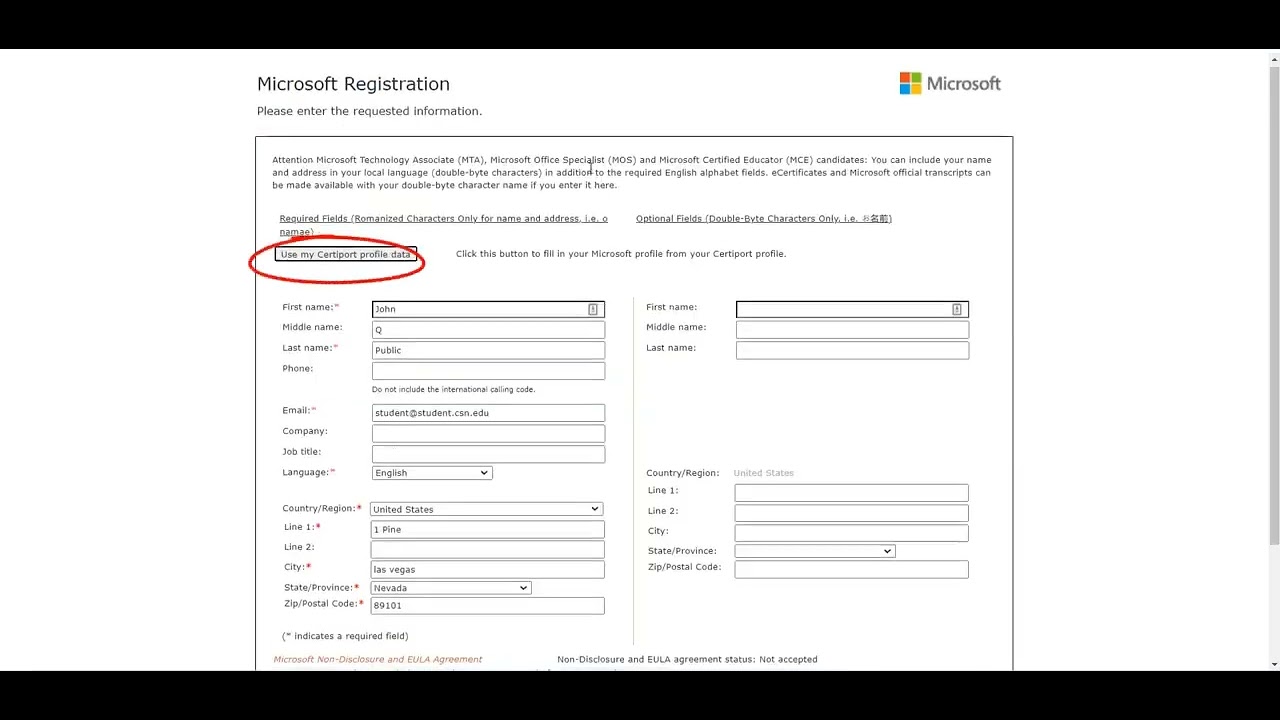The image size is (1280, 720).
Task: Click the EULA agreement status Not accepted text
Action: click(687, 659)
